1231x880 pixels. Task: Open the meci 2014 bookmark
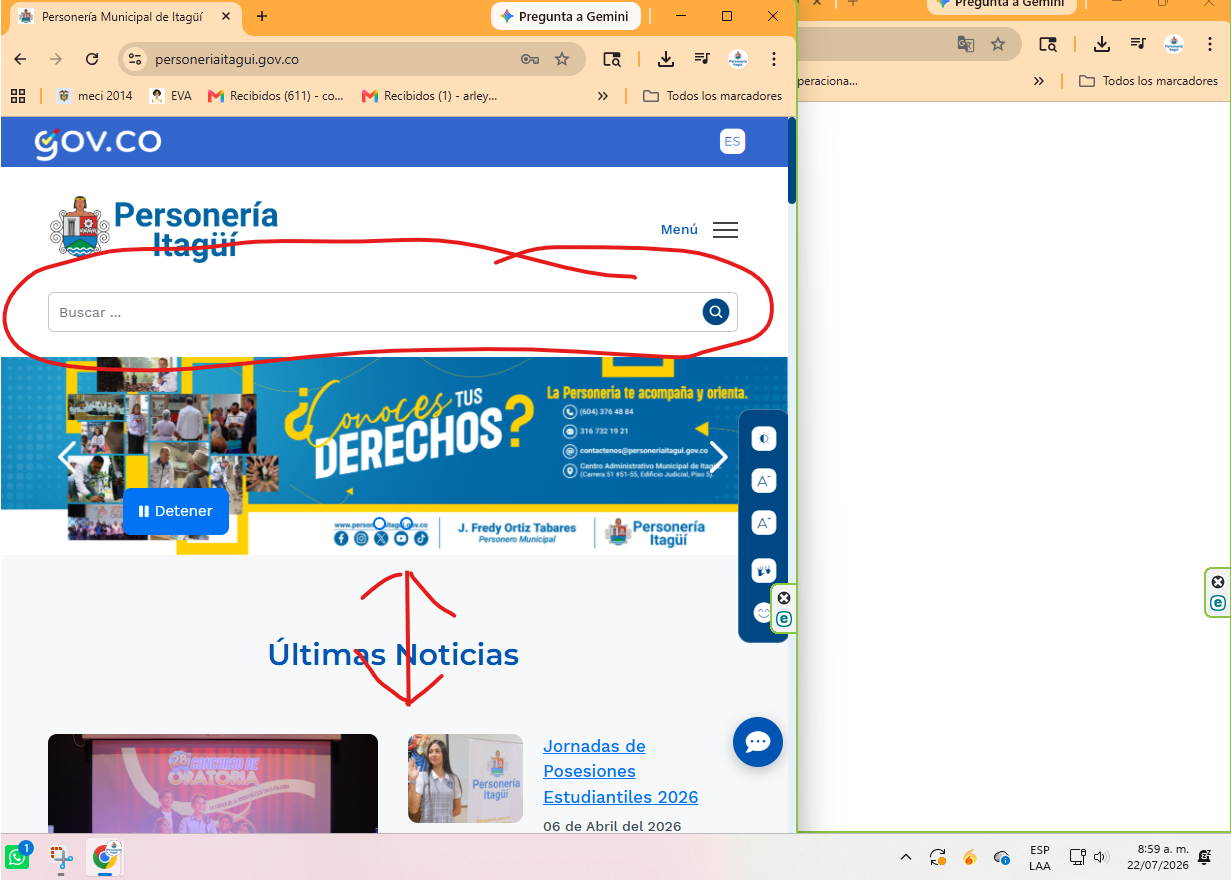(94, 96)
